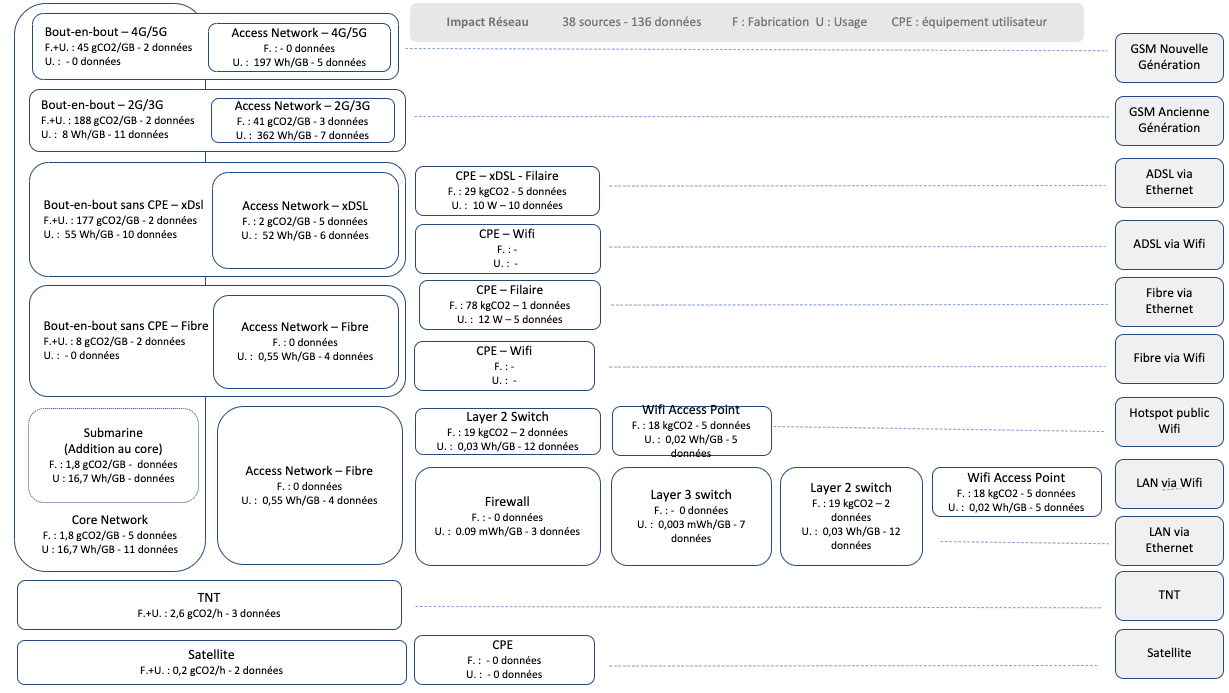This screenshot has width=1229, height=693.
Task: Select the Access Network – 2G/3G box
Action: point(302,120)
